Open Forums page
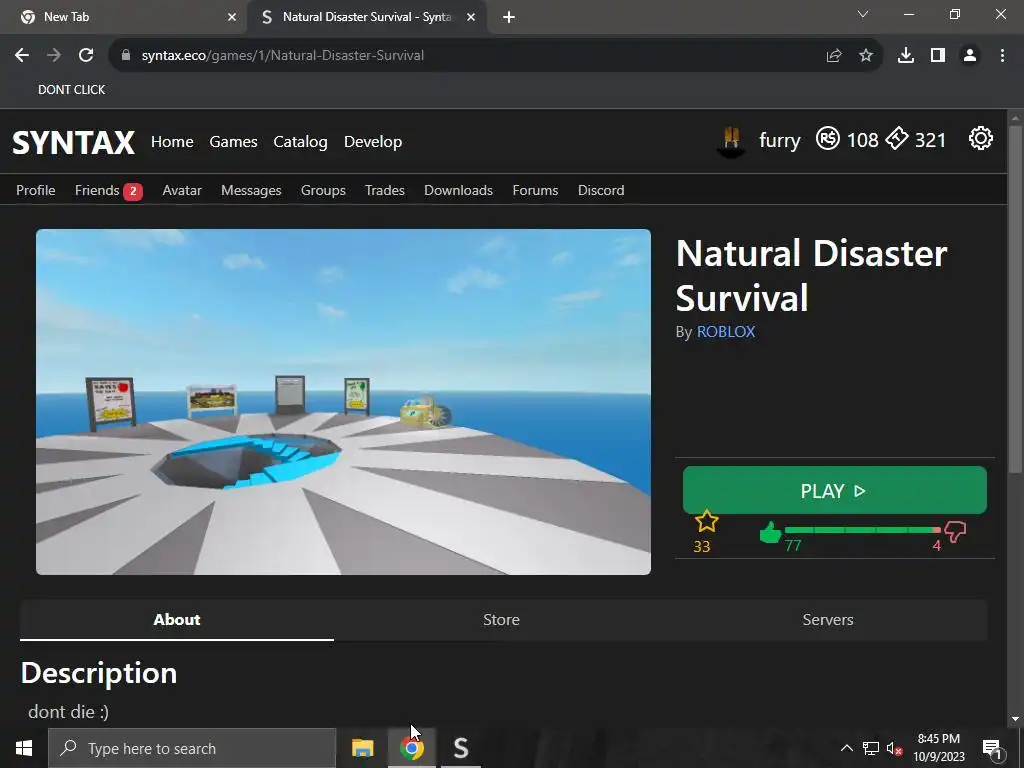 tap(536, 190)
